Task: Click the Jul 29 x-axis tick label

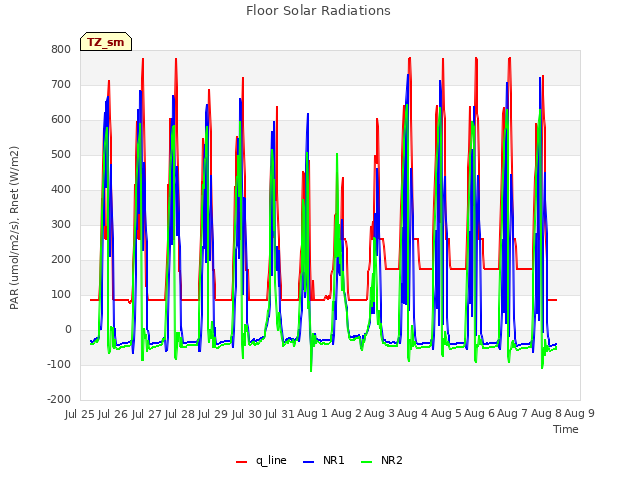Action: tap(212, 414)
